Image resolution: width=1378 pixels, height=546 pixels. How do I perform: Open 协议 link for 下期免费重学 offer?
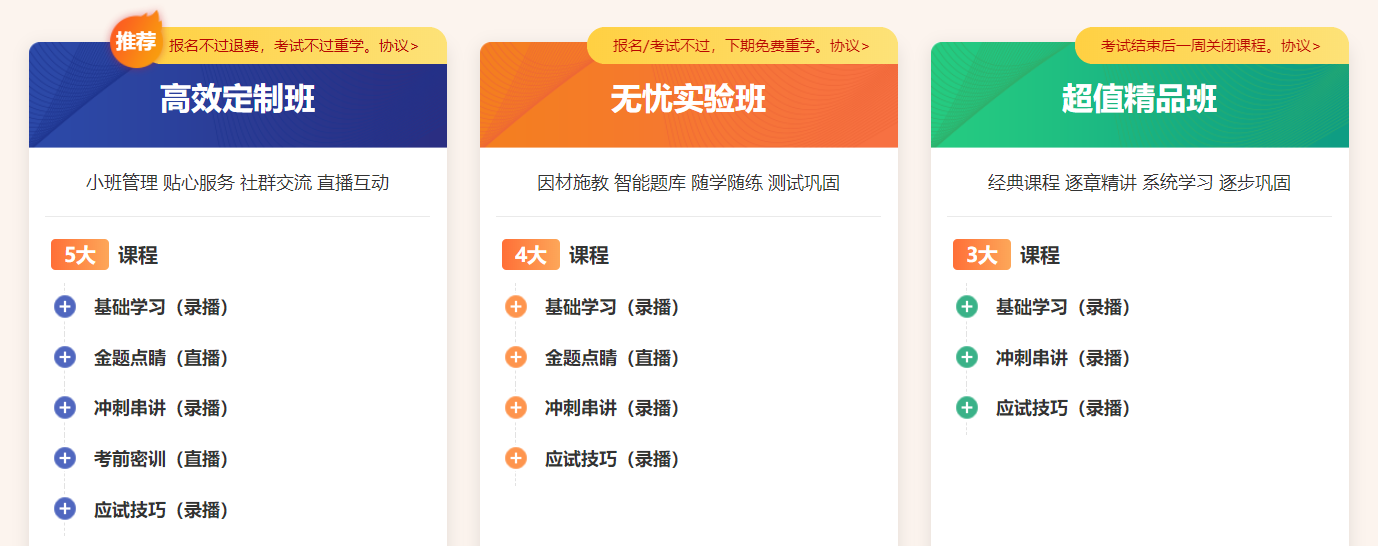849,46
